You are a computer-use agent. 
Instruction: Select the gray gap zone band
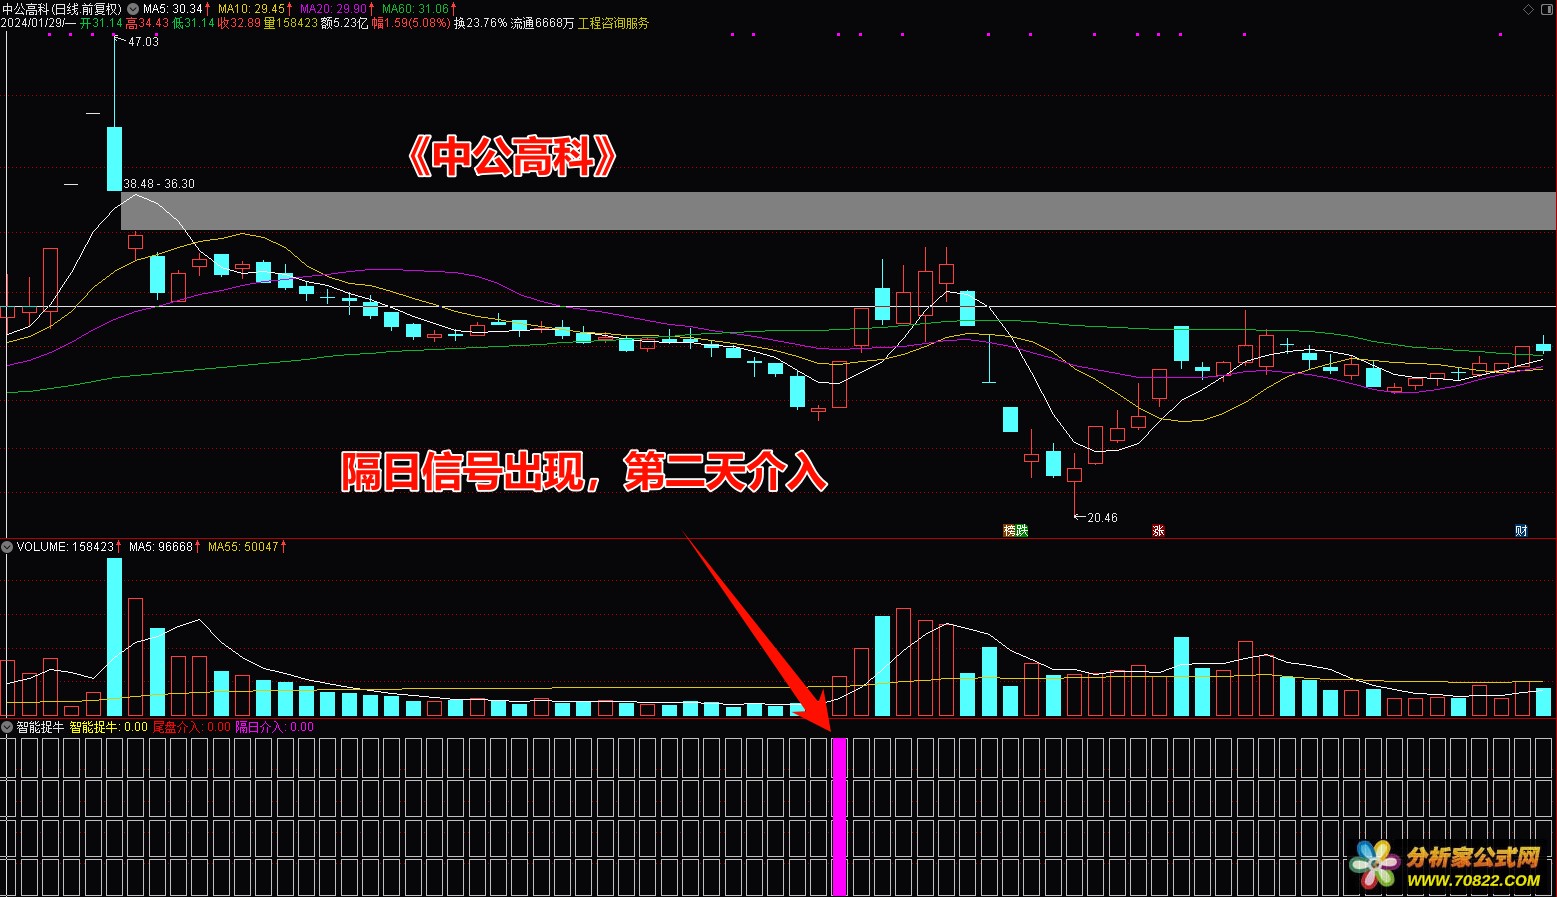tap(838, 211)
